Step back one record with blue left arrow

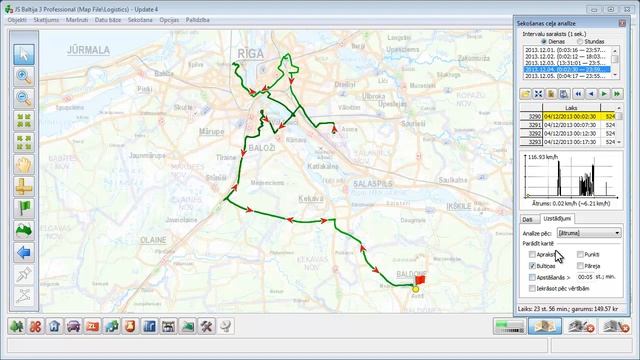click(591, 94)
